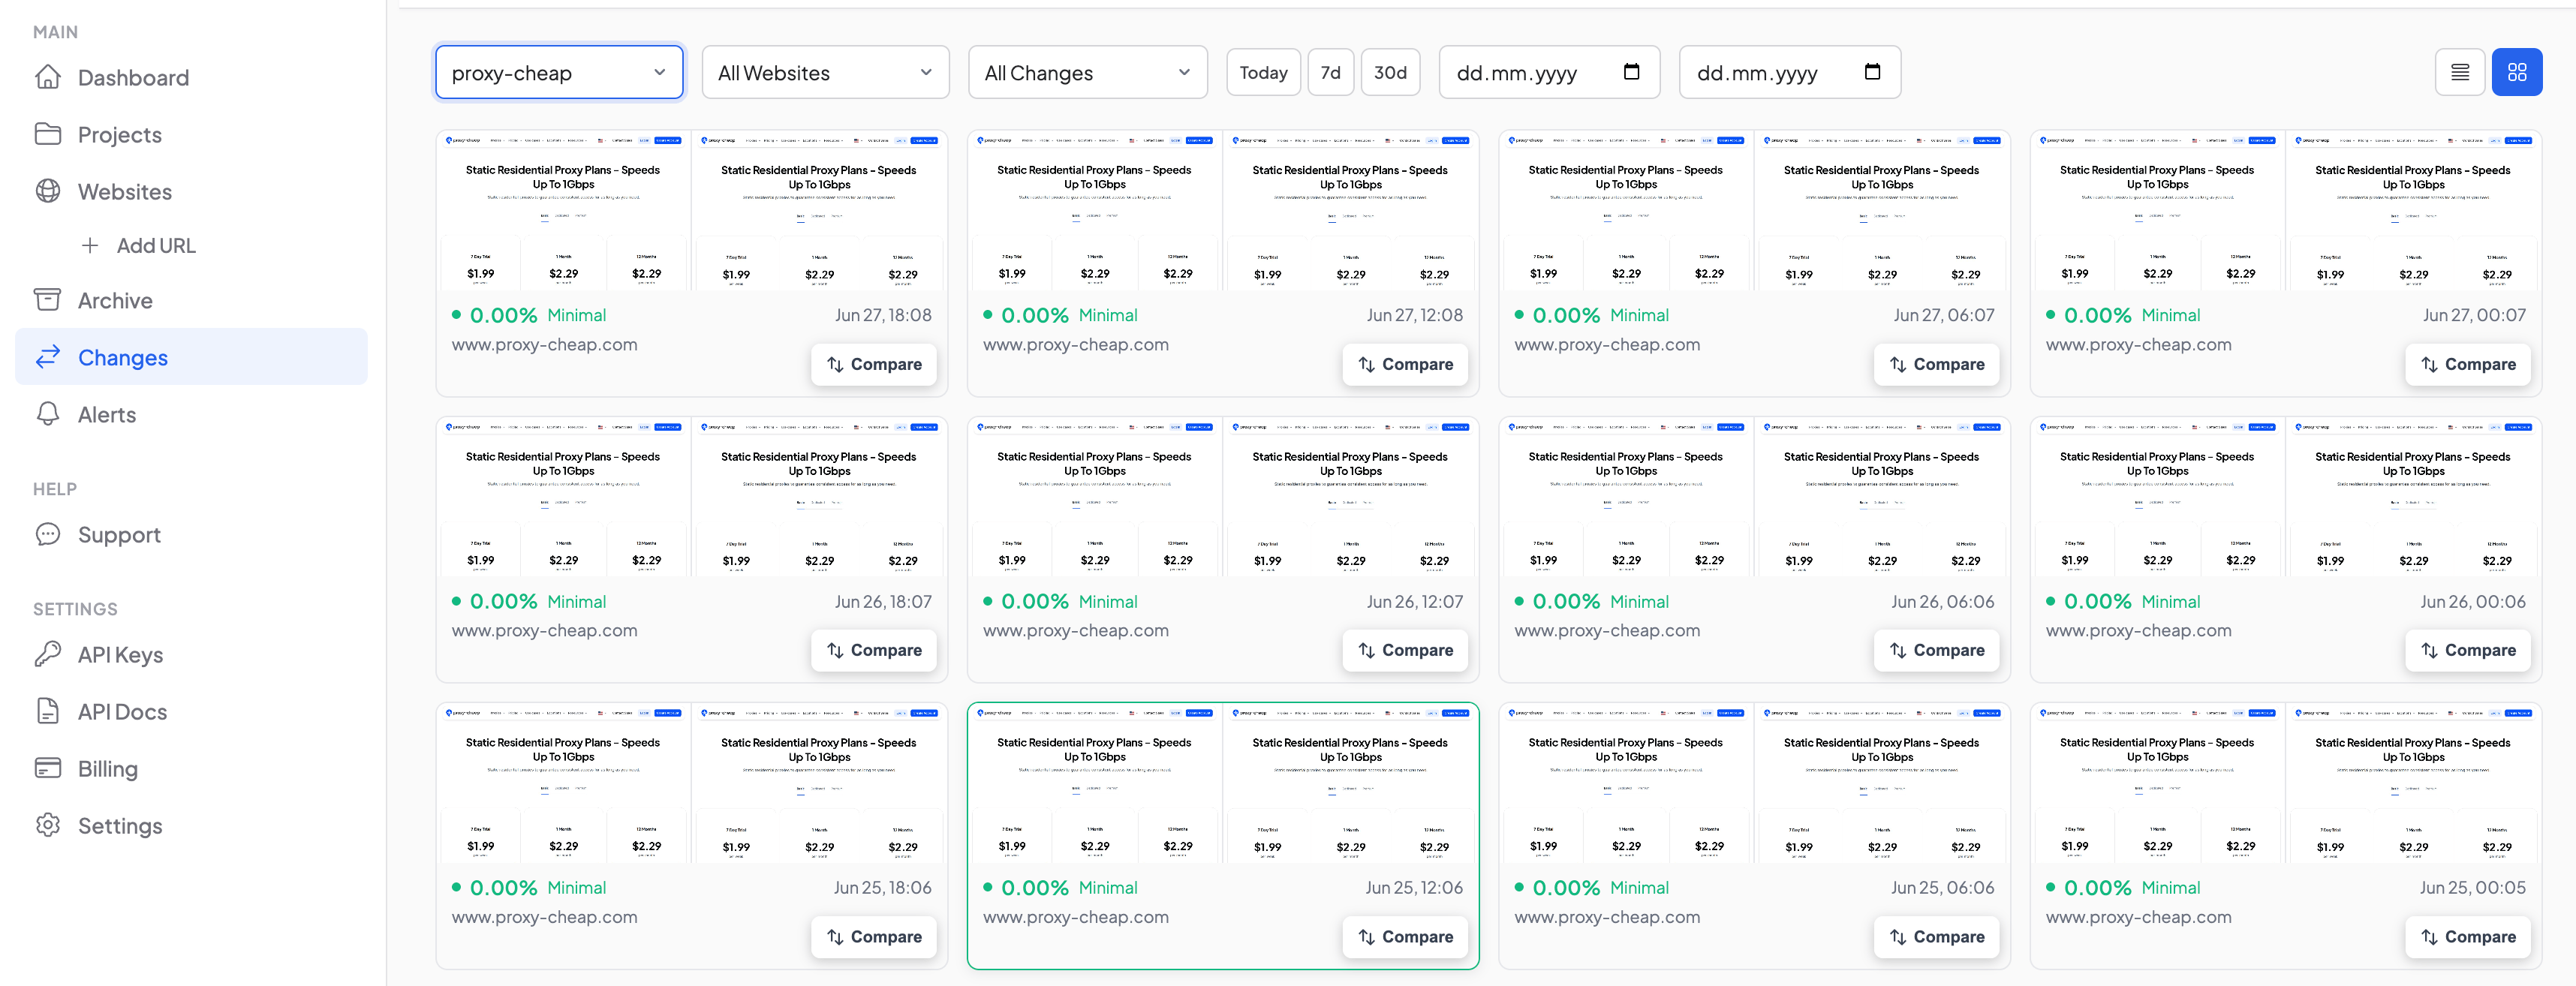The height and width of the screenshot is (986, 2576).
Task: Click www.proxy-cheap.com on Jun 26, 00:06 card
Action: point(2138,630)
